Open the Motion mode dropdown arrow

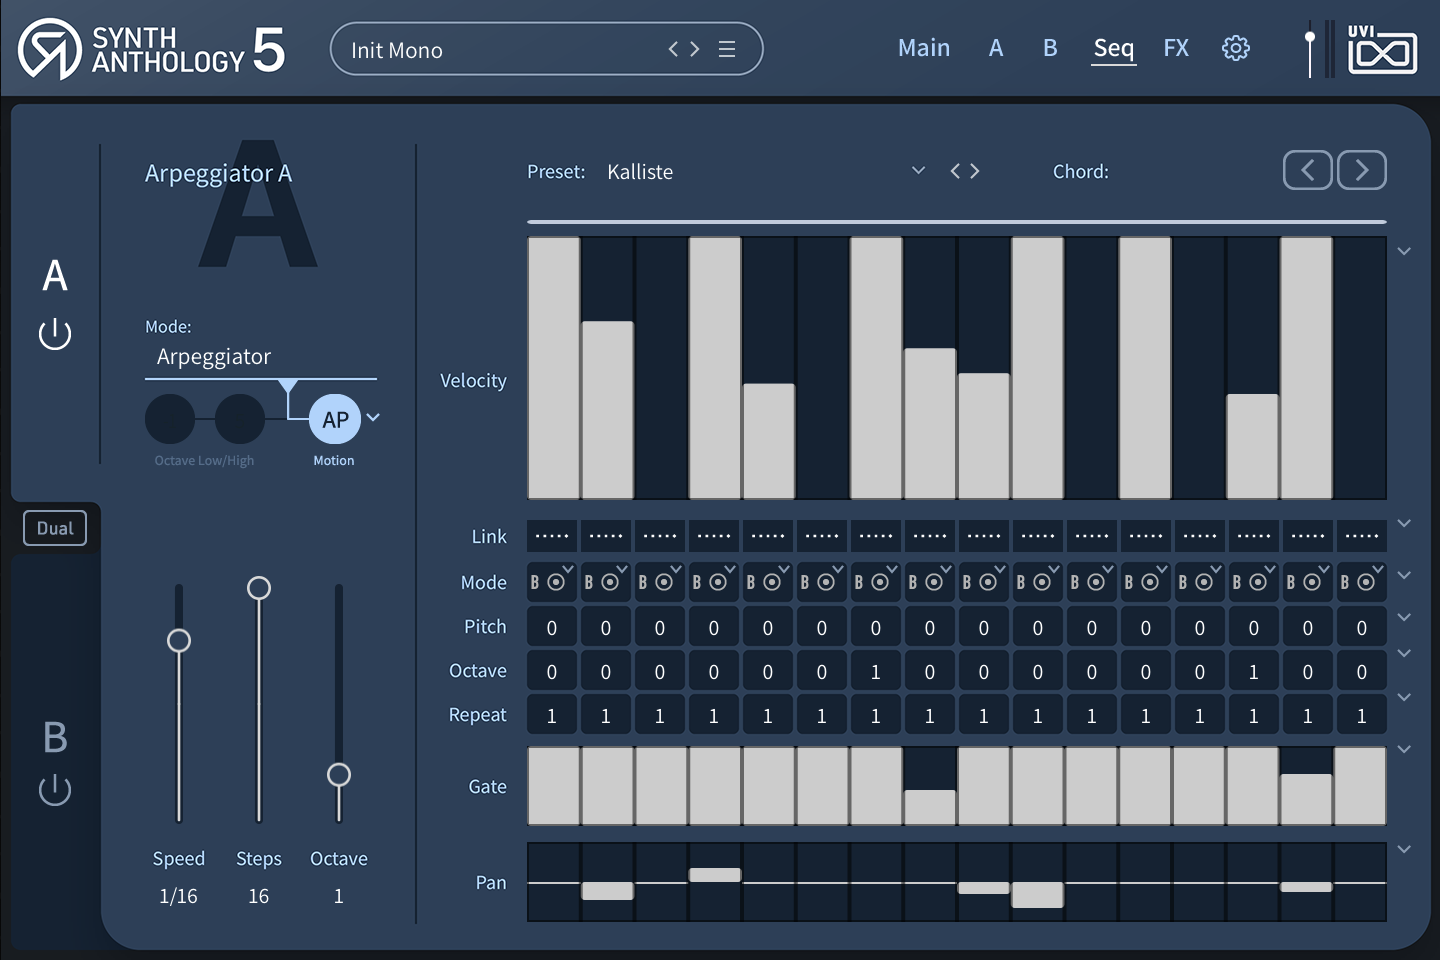tap(373, 417)
